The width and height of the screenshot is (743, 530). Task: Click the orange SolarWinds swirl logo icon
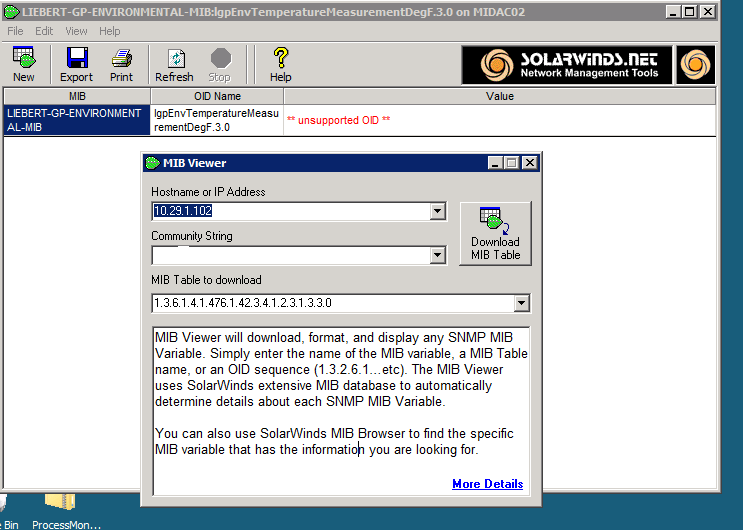(696, 65)
